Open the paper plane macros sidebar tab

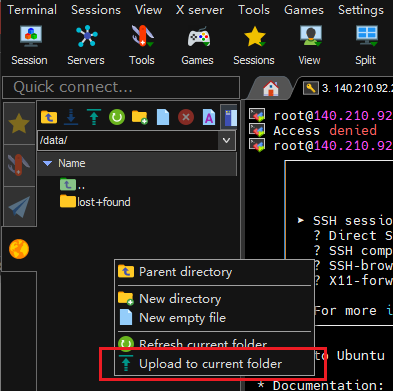click(19, 207)
